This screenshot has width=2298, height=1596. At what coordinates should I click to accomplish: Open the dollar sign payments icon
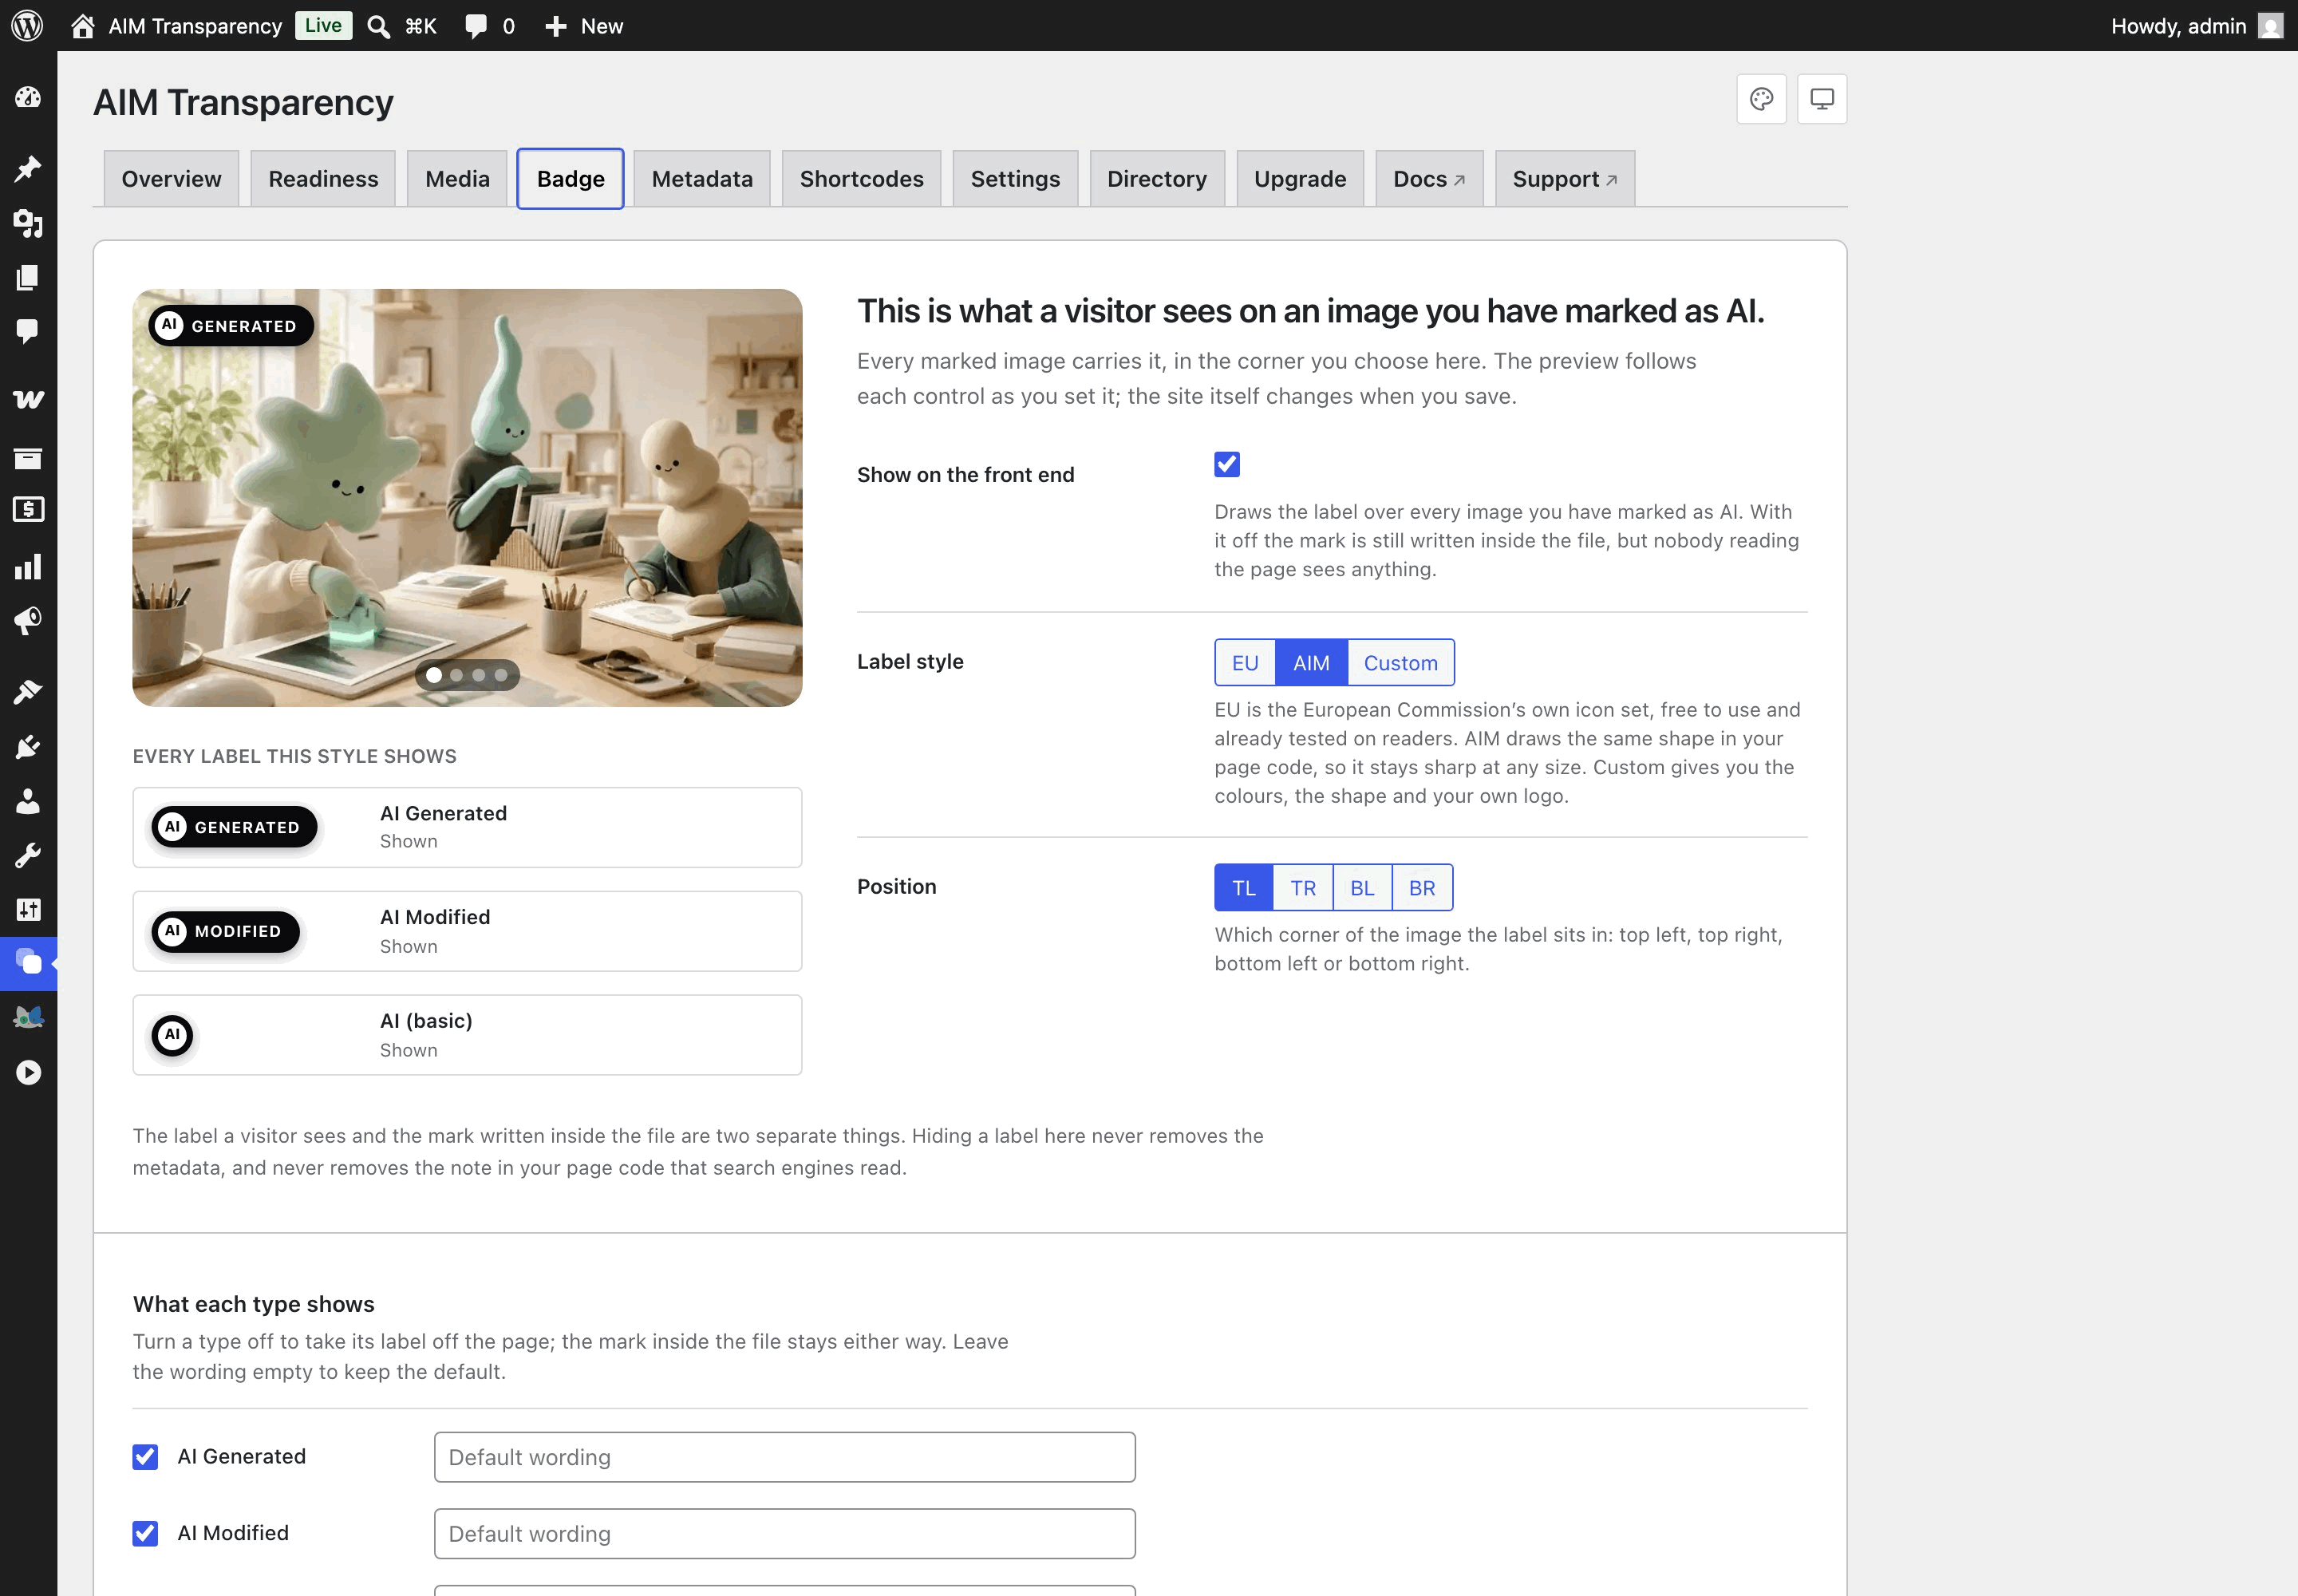coord(28,509)
